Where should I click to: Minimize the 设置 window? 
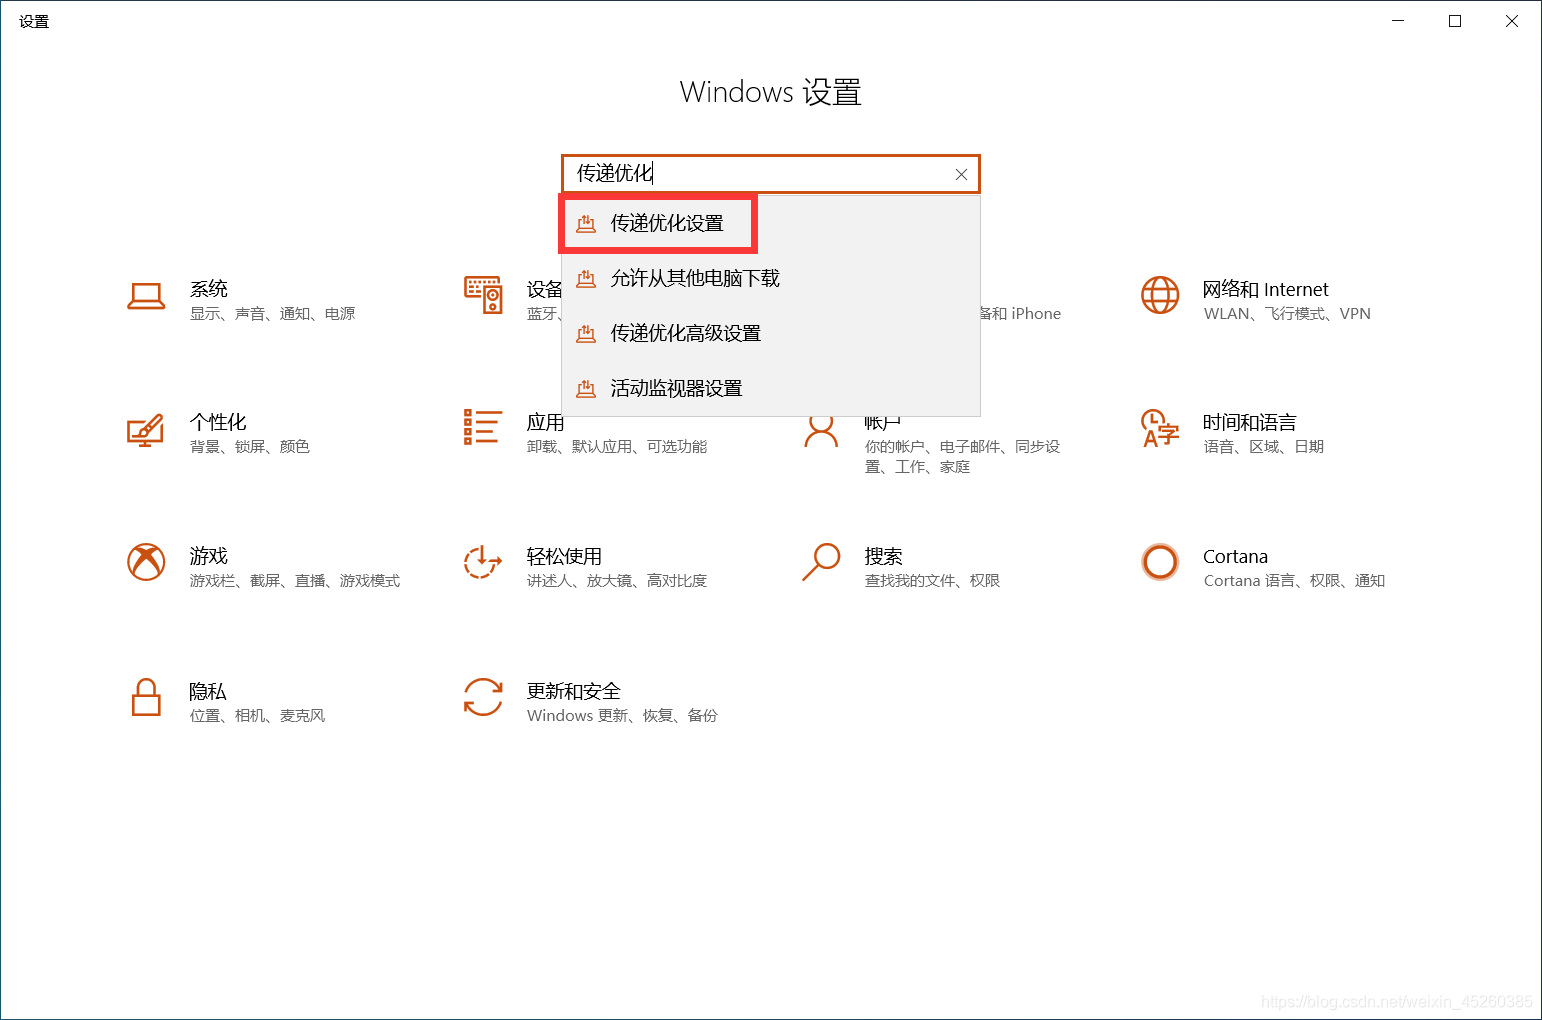coord(1398,21)
